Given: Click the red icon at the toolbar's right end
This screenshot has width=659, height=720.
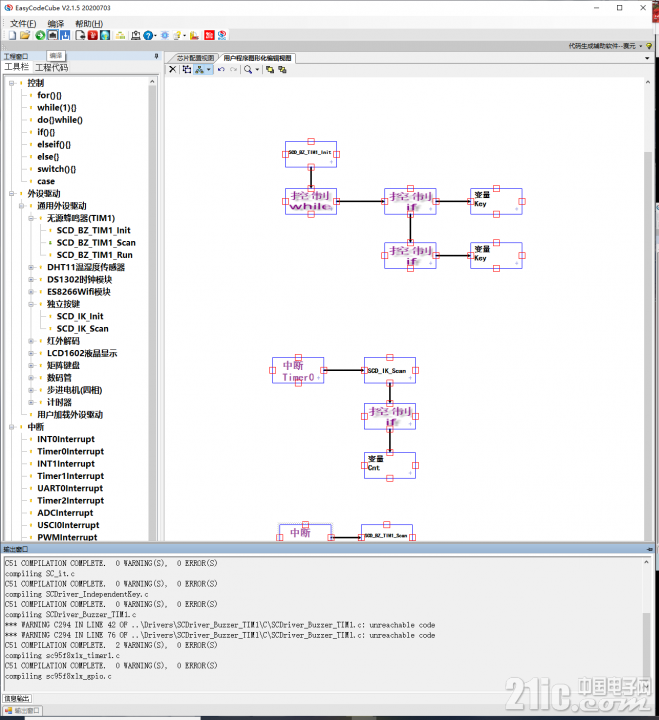Looking at the screenshot, I should tap(209, 35).
